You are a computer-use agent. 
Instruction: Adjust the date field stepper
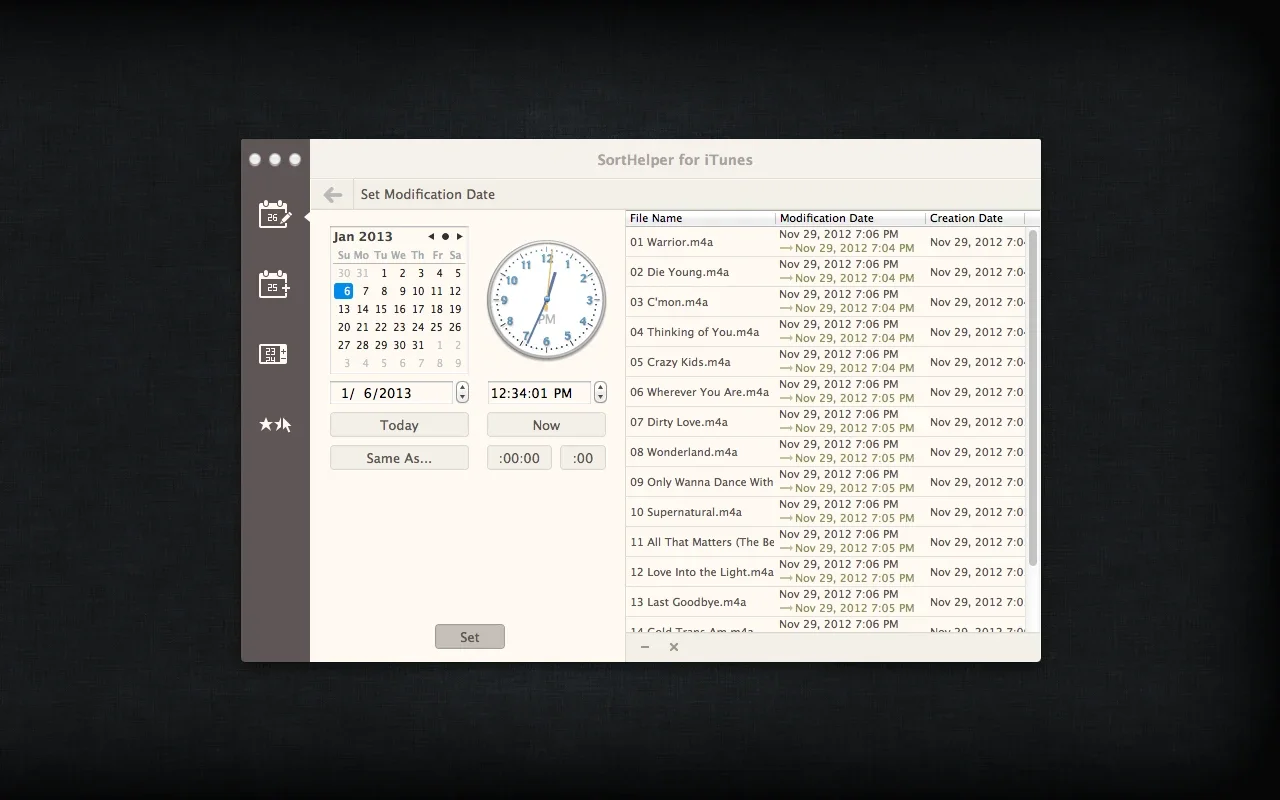click(x=462, y=392)
